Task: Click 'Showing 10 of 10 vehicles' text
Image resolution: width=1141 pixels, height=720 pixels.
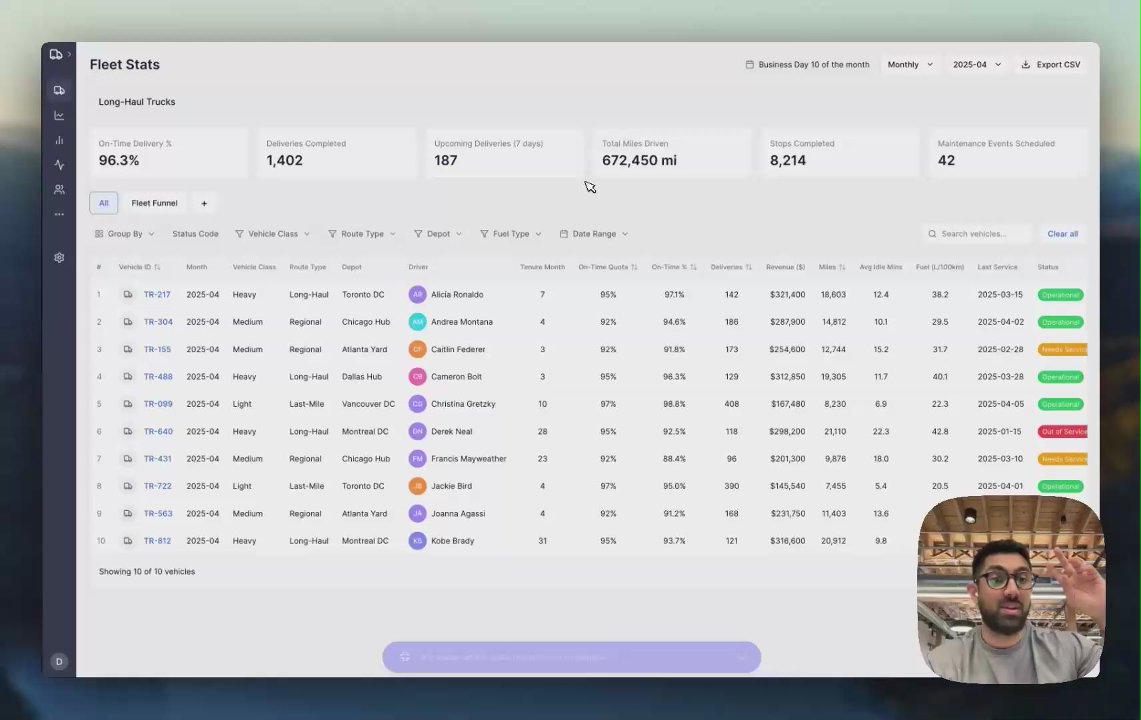Action: click(x=147, y=571)
